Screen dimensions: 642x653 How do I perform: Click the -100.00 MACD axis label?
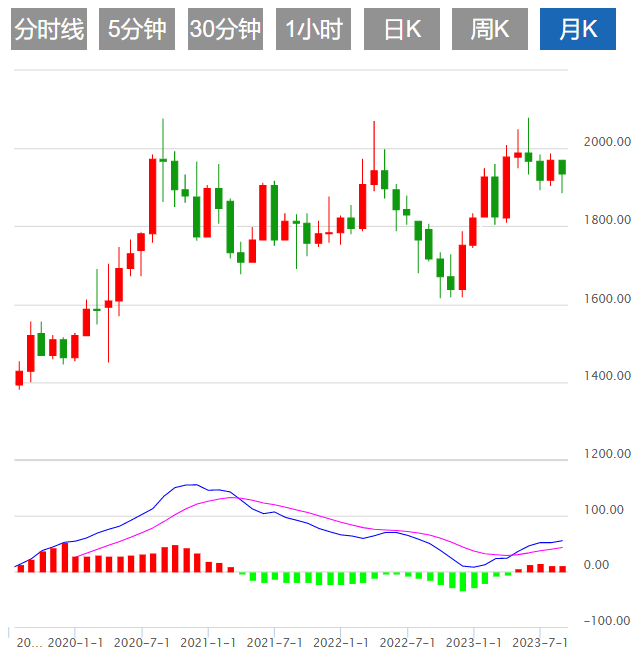coord(607,620)
